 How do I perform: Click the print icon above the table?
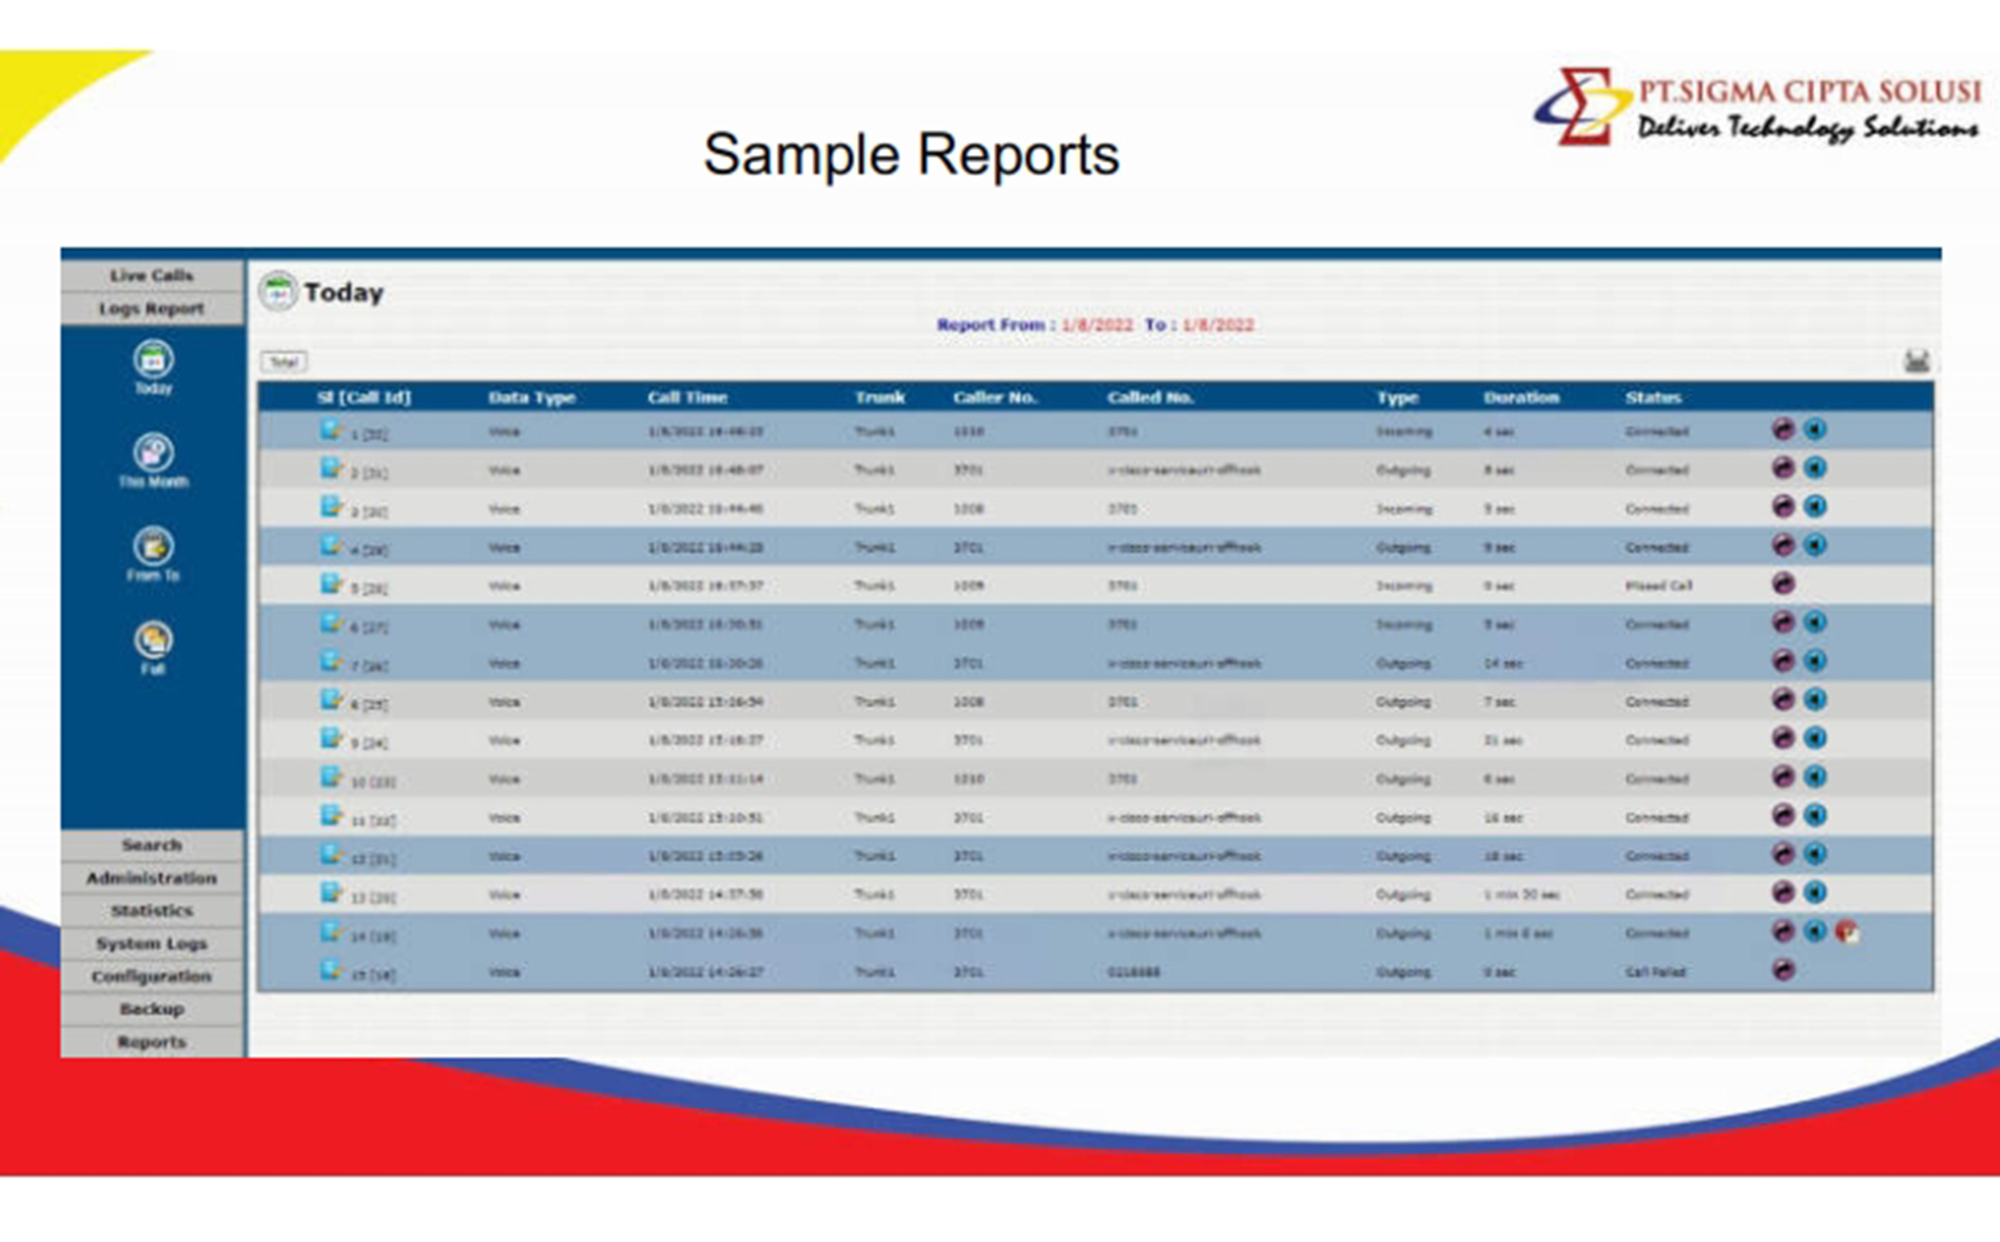coord(1916,361)
